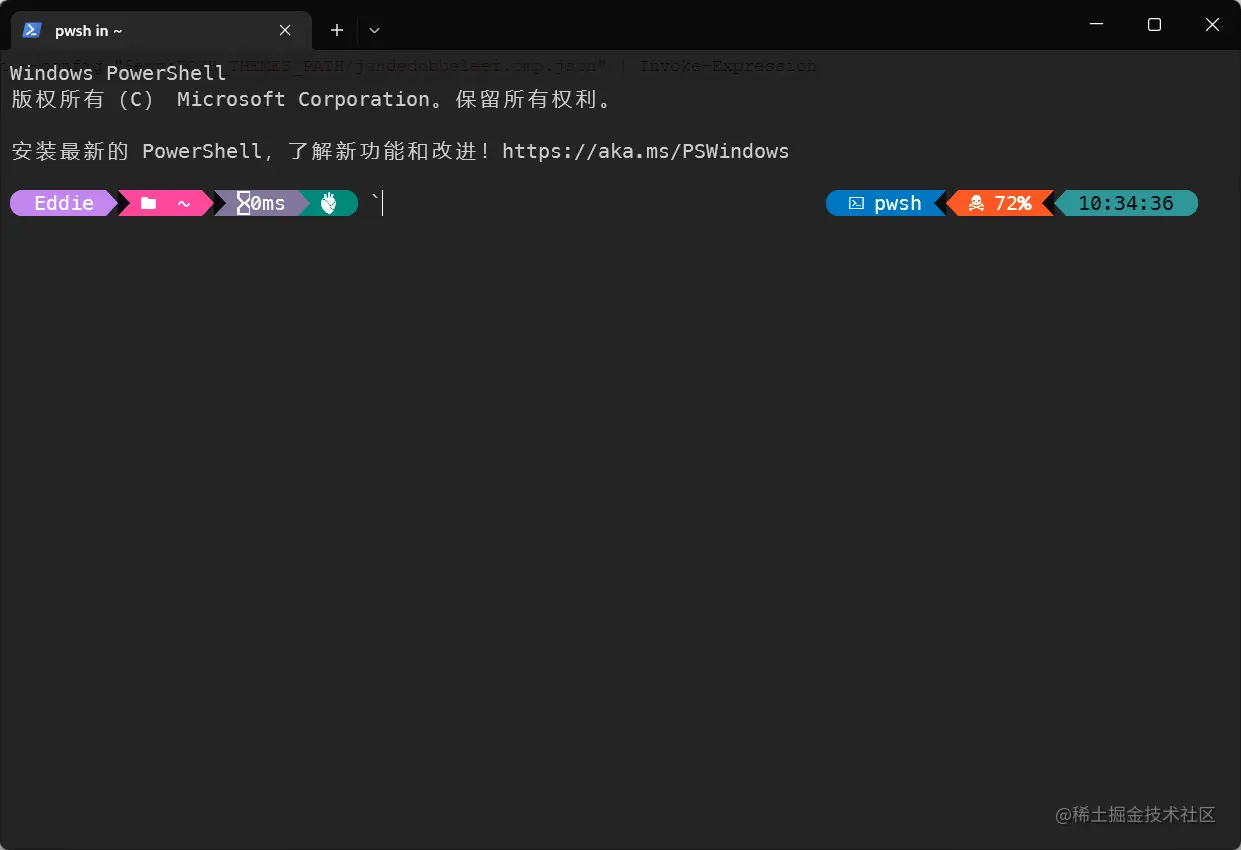Viewport: 1241px width, 850px height.
Task: Click the 0ms execution time label
Action: [266, 203]
